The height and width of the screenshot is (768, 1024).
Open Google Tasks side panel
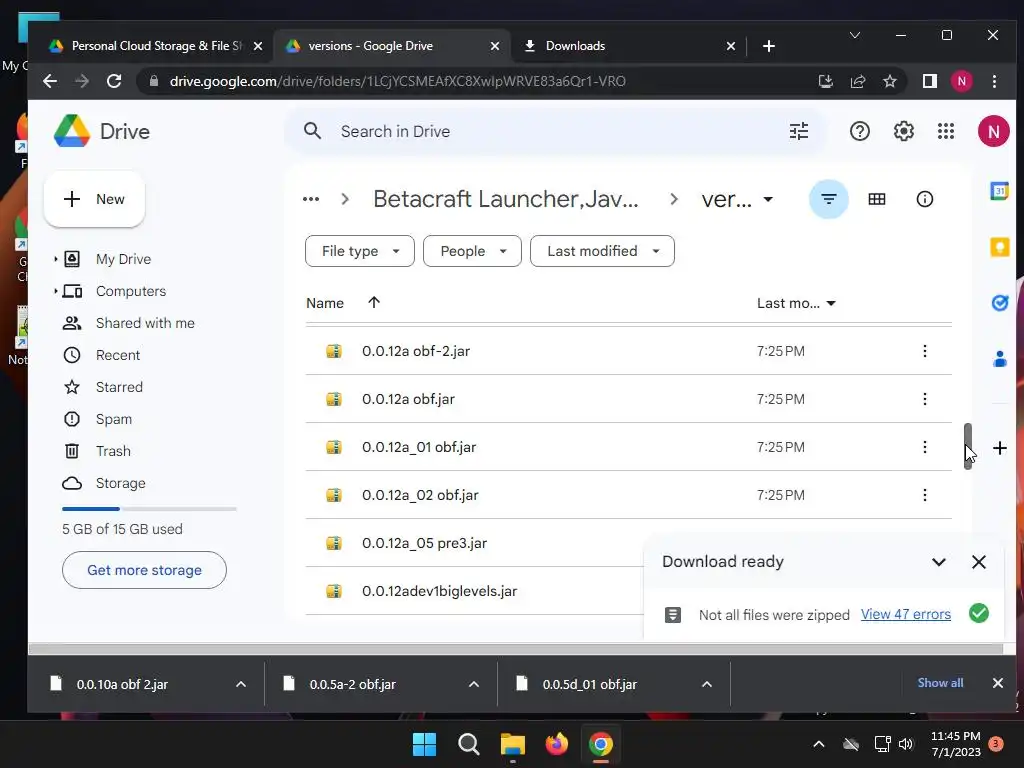pos(999,303)
